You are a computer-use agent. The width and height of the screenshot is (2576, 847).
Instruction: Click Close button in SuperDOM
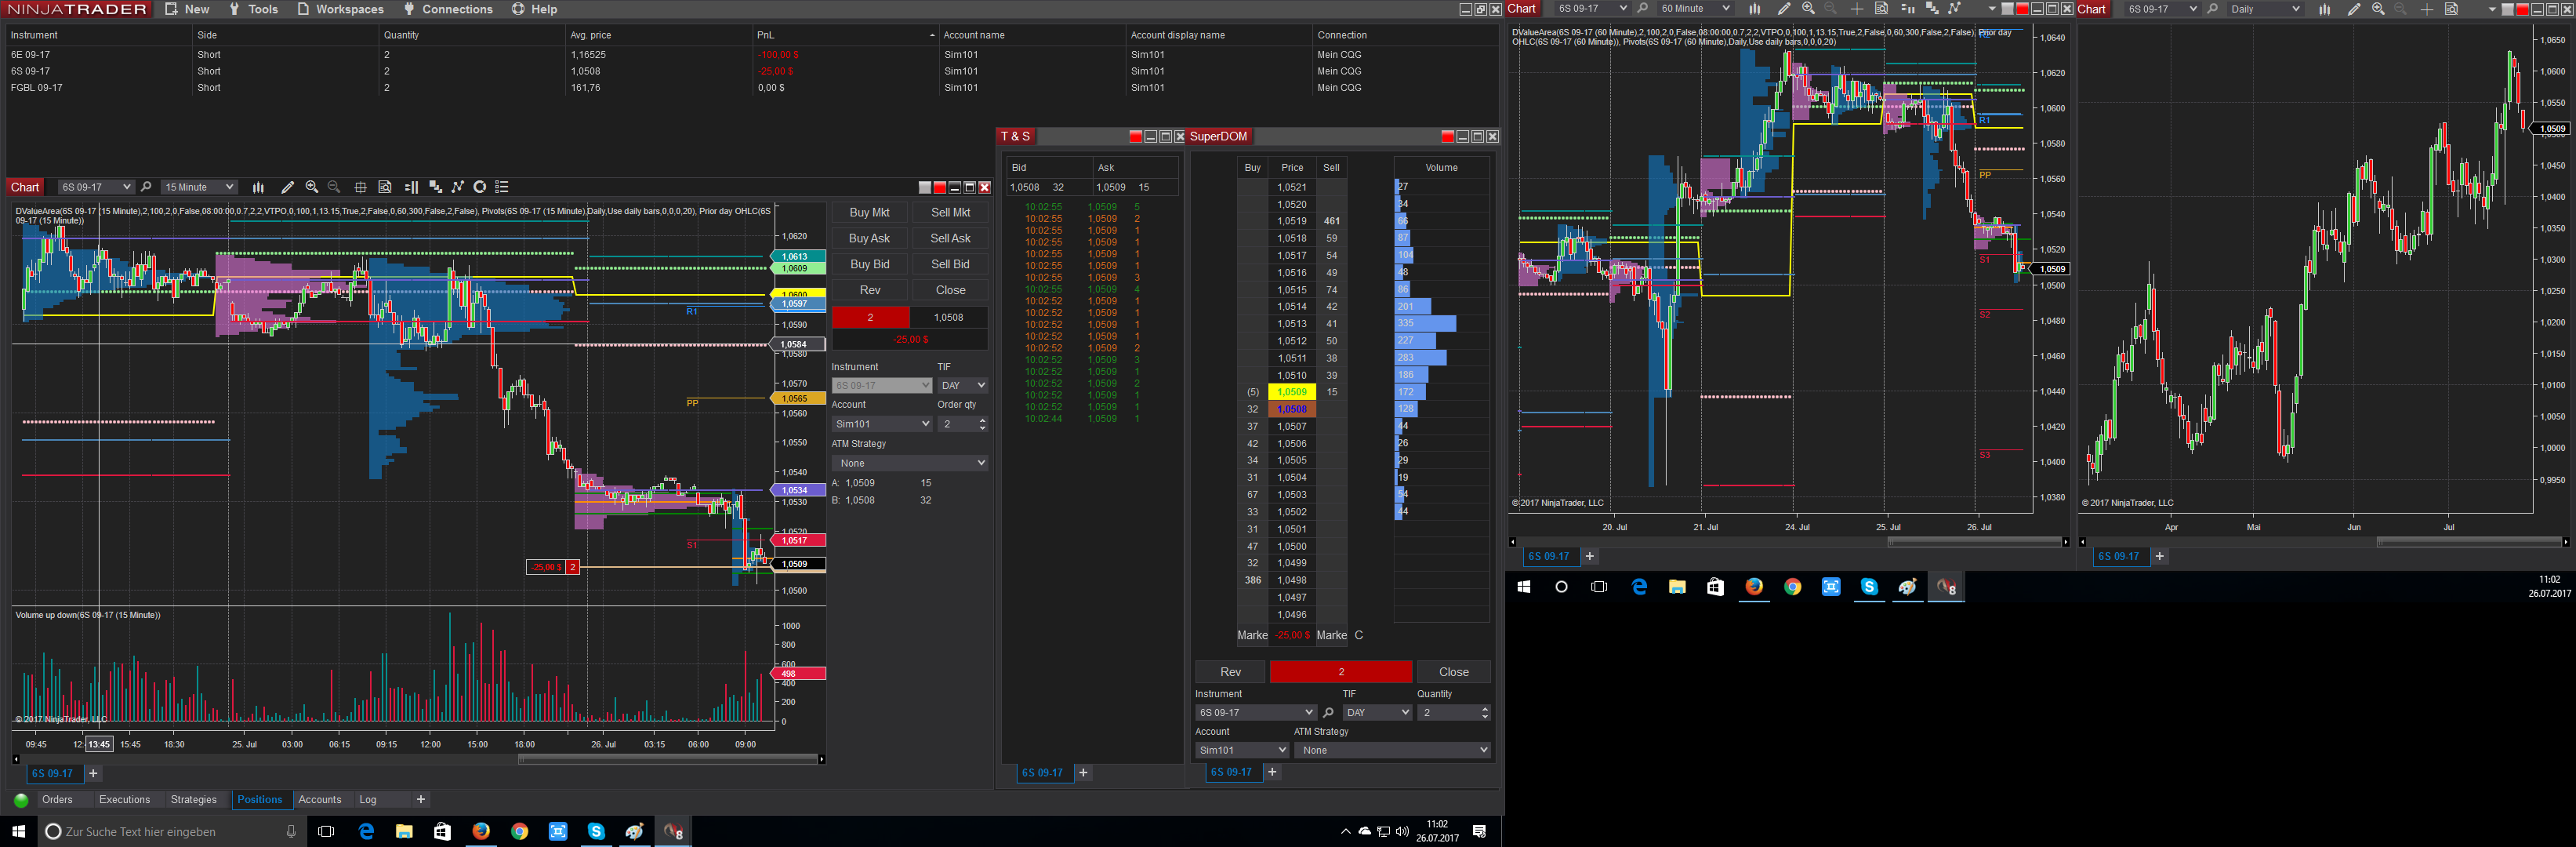coord(1454,672)
